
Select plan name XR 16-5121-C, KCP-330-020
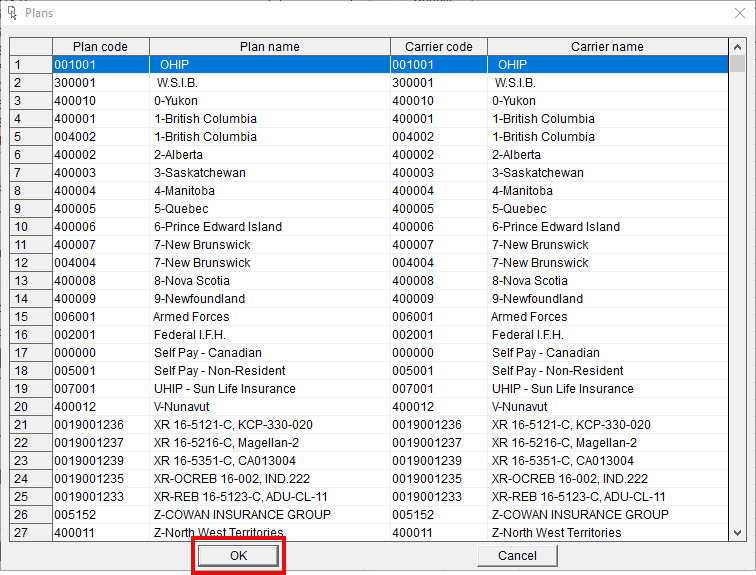270,425
